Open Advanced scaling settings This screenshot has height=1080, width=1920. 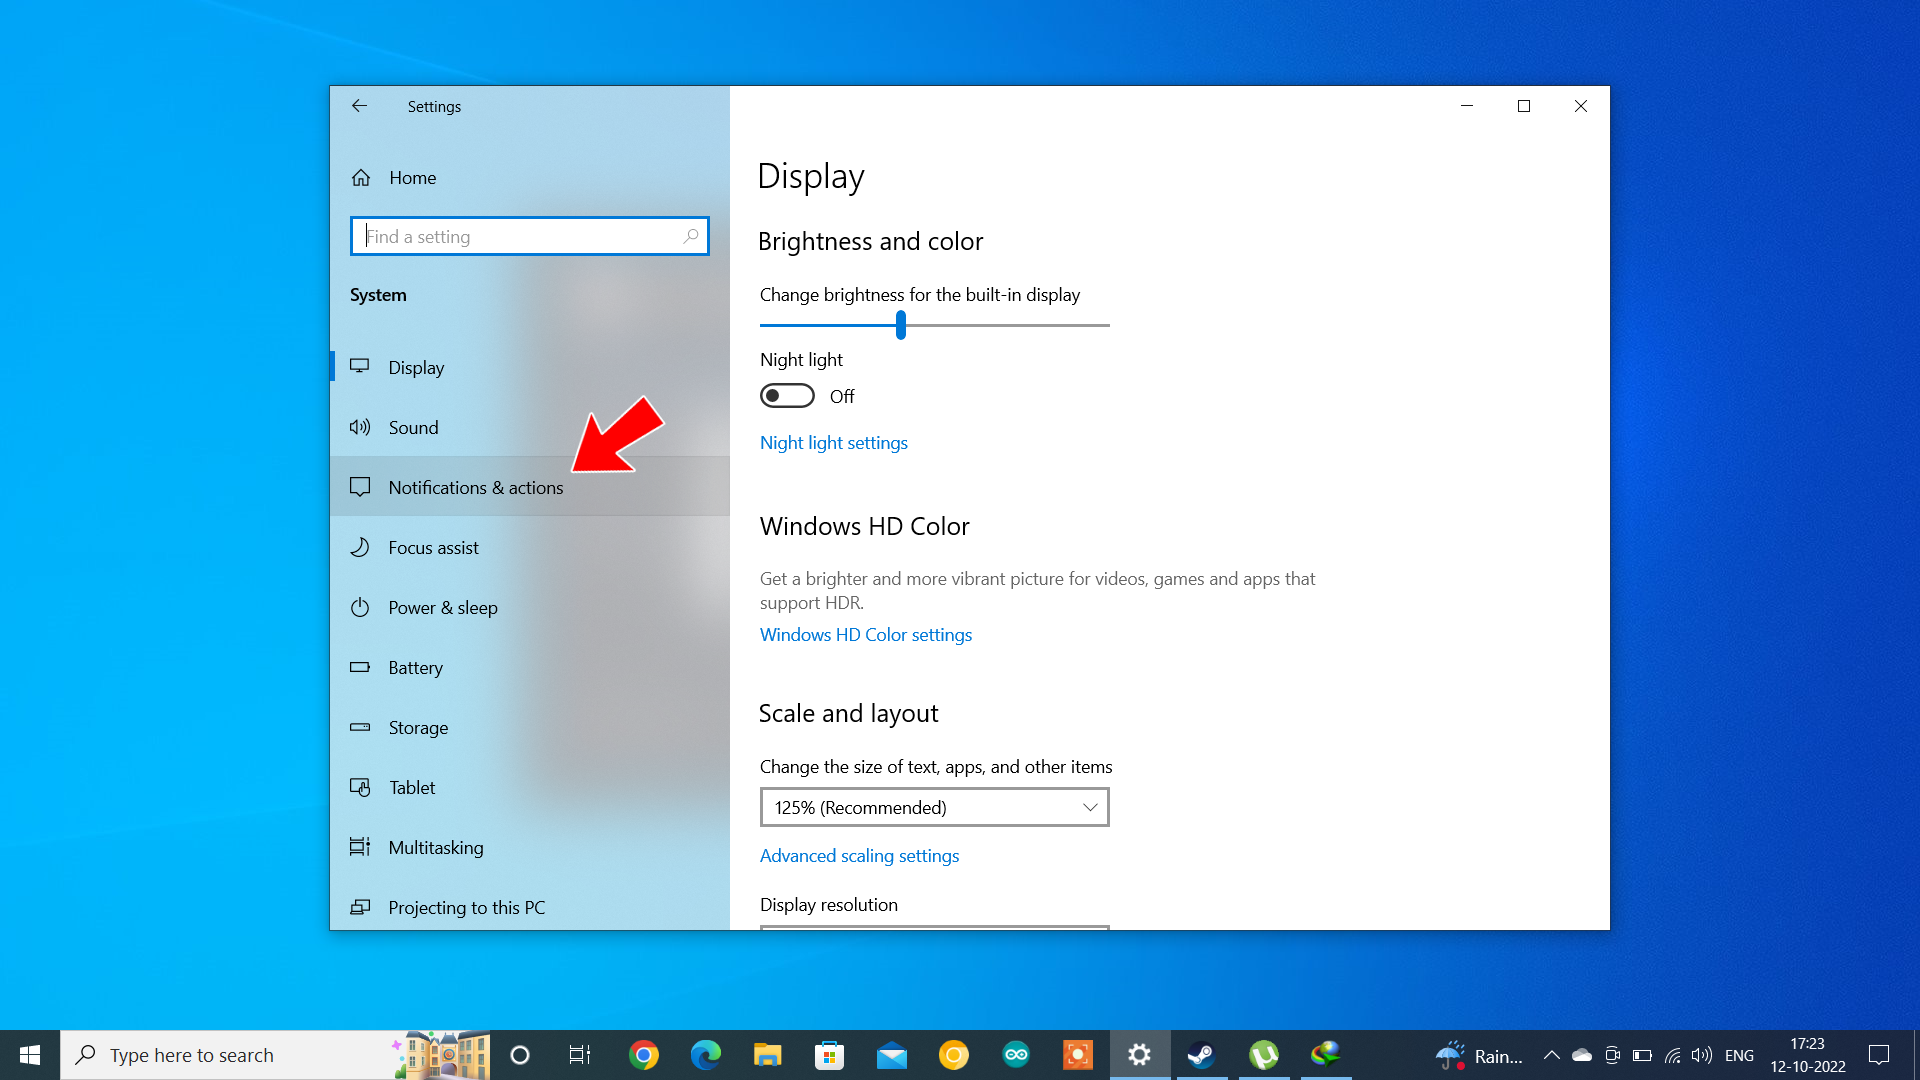pyautogui.click(x=859, y=855)
